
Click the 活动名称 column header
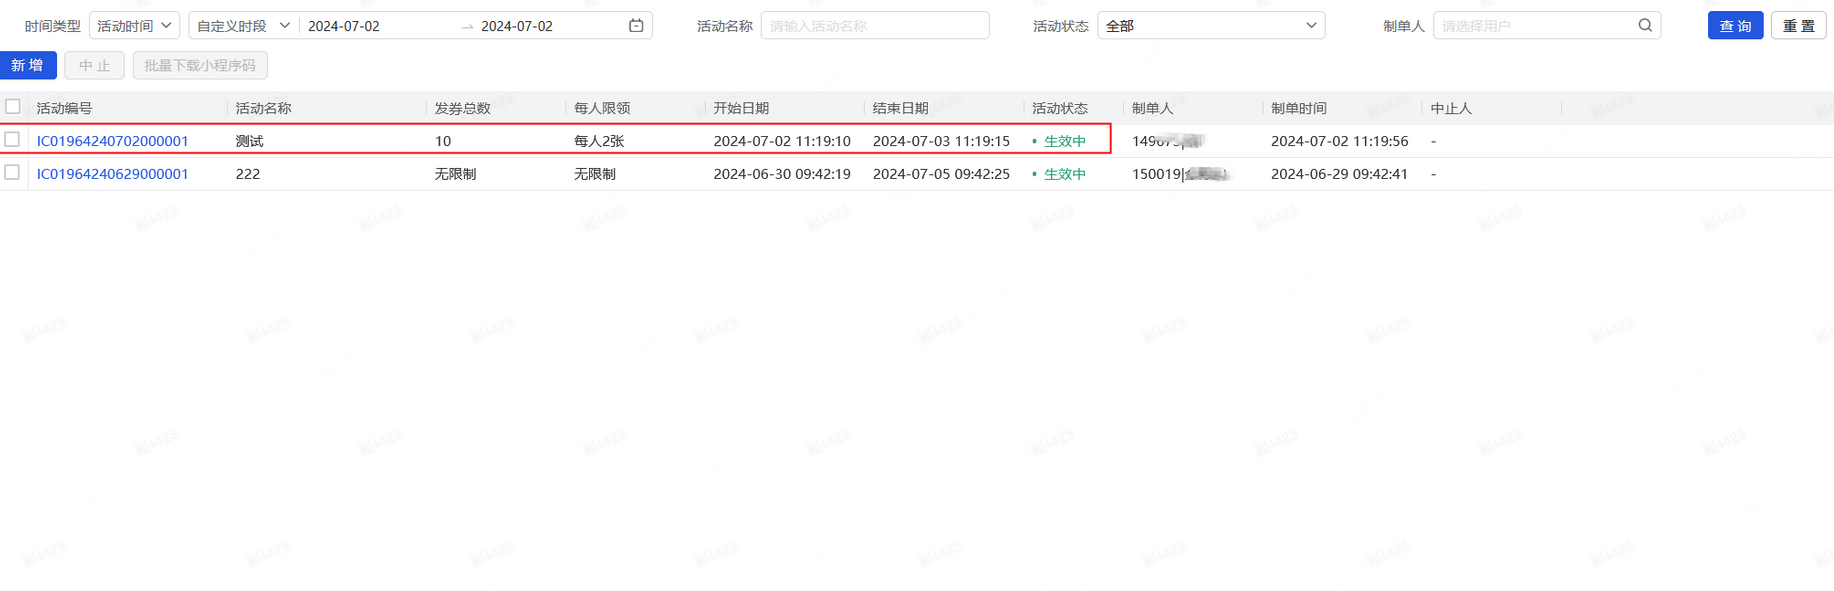point(263,108)
